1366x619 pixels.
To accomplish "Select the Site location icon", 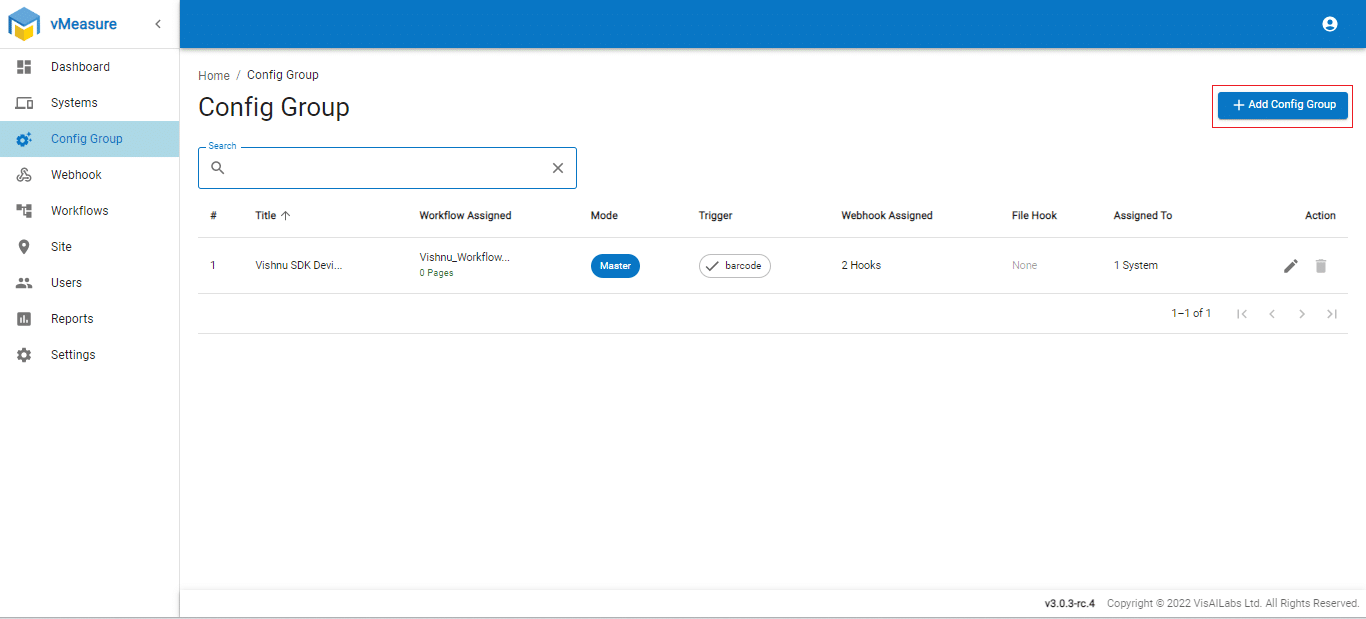I will (x=23, y=246).
